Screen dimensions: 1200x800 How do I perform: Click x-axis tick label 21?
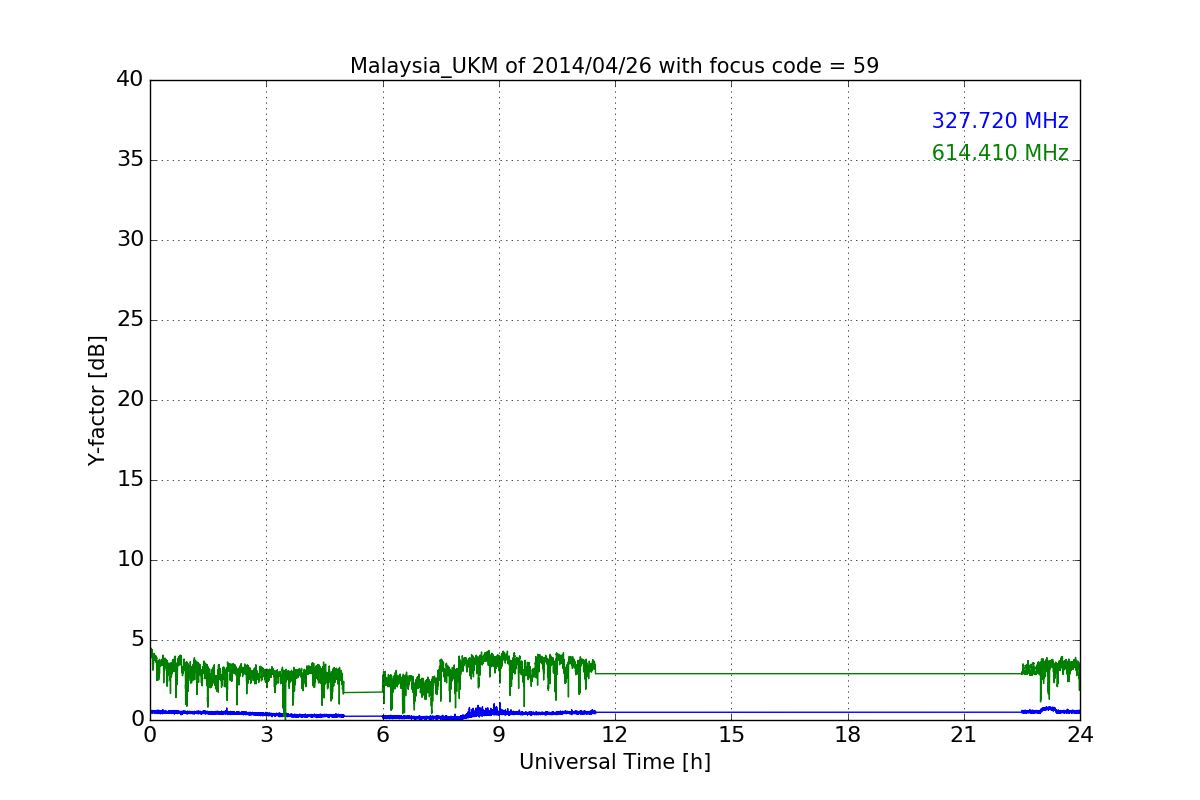[964, 734]
